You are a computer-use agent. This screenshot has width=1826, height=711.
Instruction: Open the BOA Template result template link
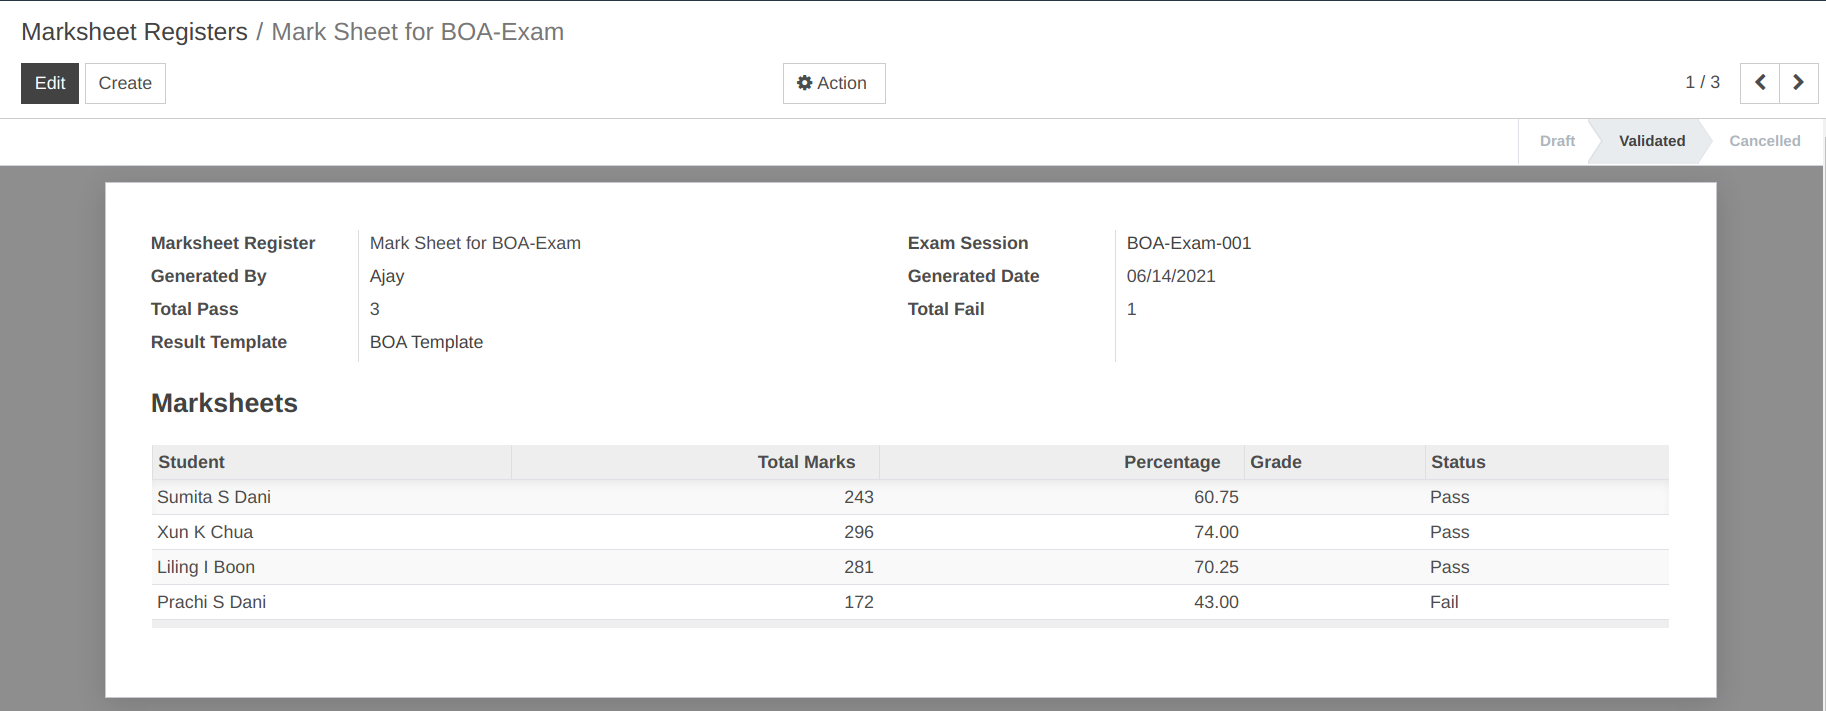pos(426,342)
